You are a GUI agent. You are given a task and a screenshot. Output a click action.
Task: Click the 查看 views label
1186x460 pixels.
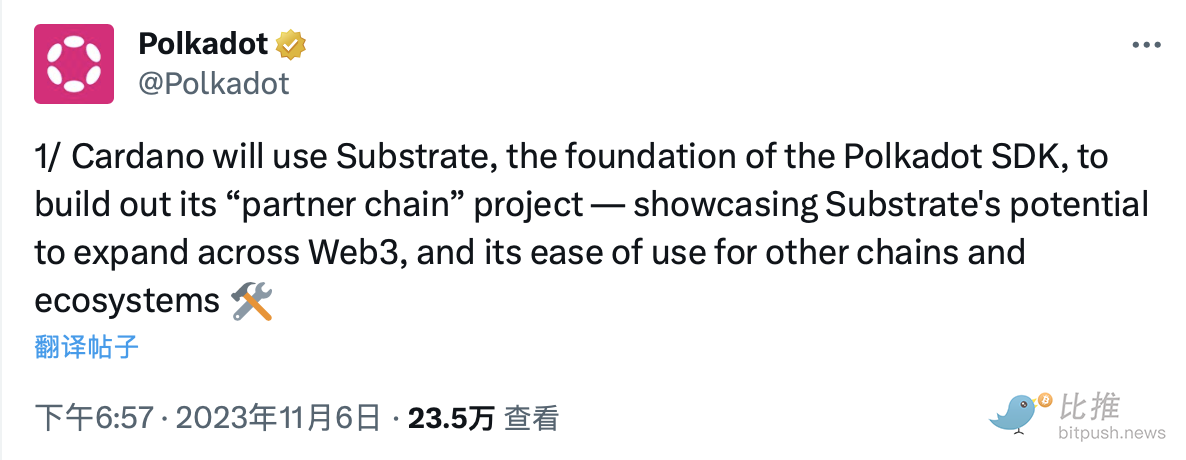coord(531,418)
